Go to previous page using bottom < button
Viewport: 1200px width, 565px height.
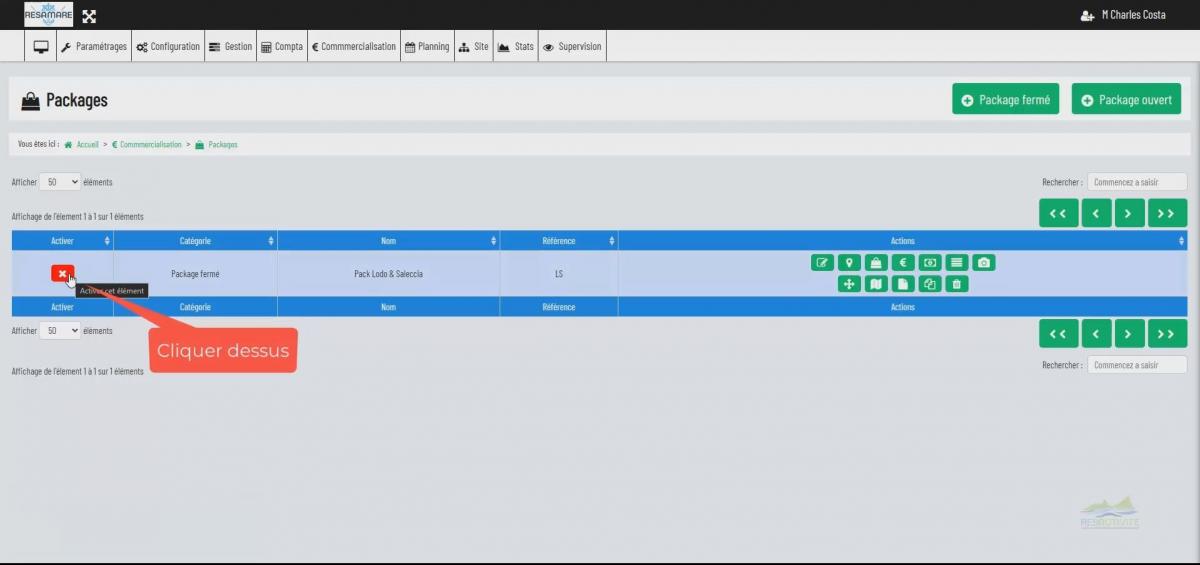point(1096,333)
